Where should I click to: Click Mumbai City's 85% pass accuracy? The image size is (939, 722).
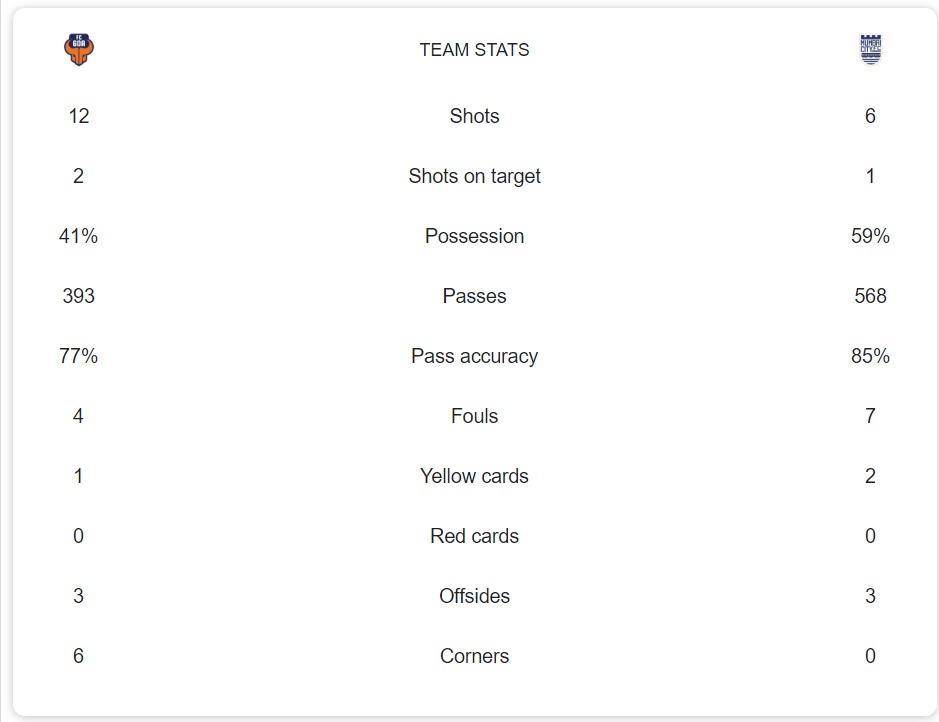pos(870,356)
